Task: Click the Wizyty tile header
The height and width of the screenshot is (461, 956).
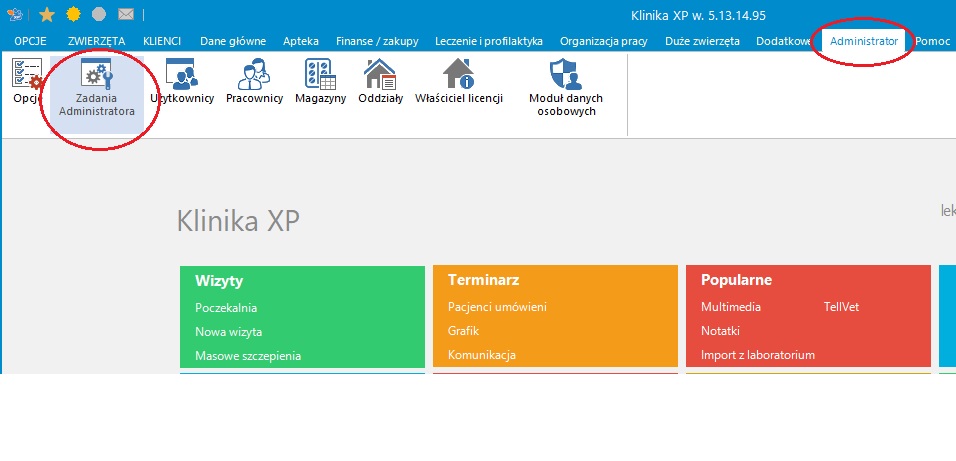Action: coord(219,281)
